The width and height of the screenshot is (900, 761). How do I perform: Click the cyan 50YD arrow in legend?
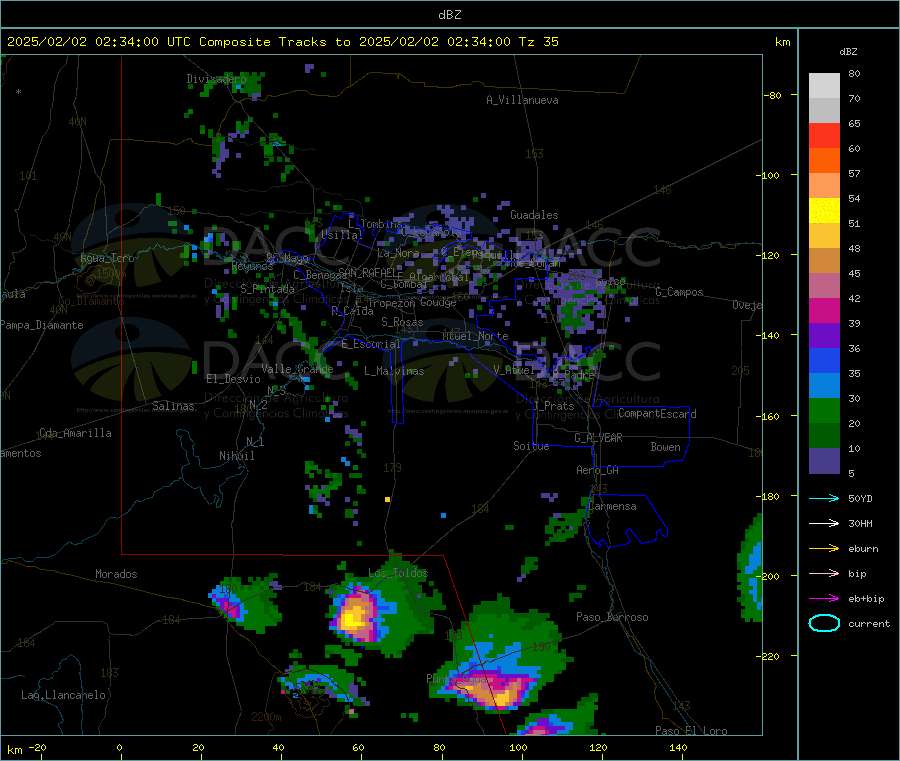(824, 498)
